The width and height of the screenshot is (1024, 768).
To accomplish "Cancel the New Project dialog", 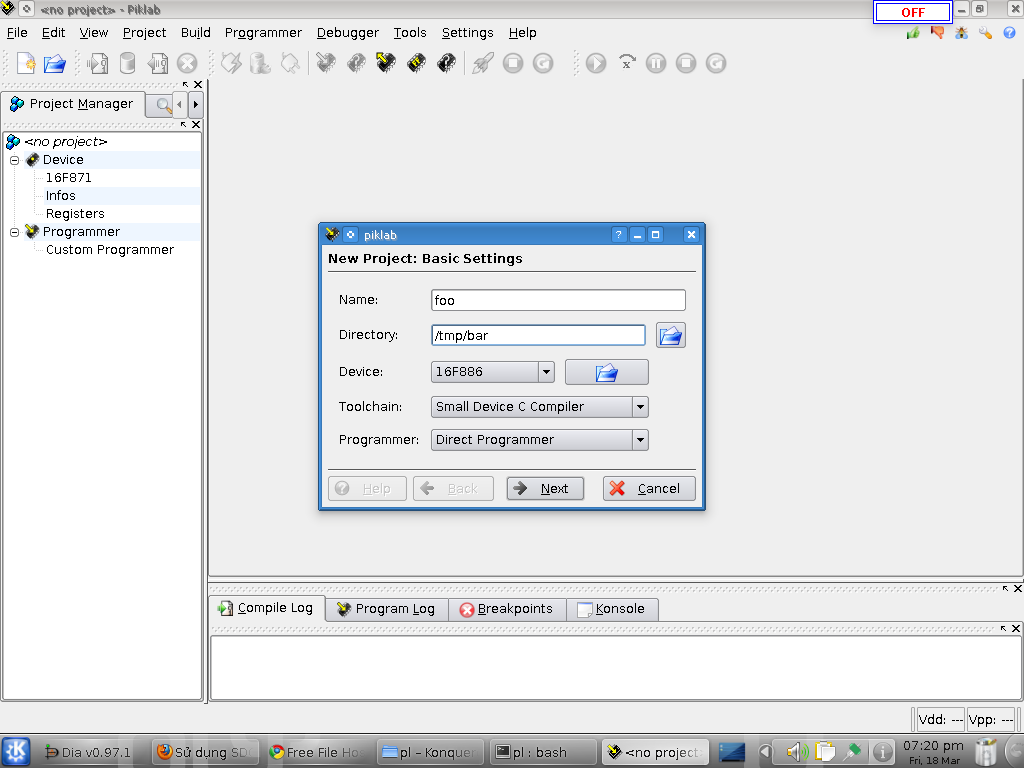I will click(648, 488).
